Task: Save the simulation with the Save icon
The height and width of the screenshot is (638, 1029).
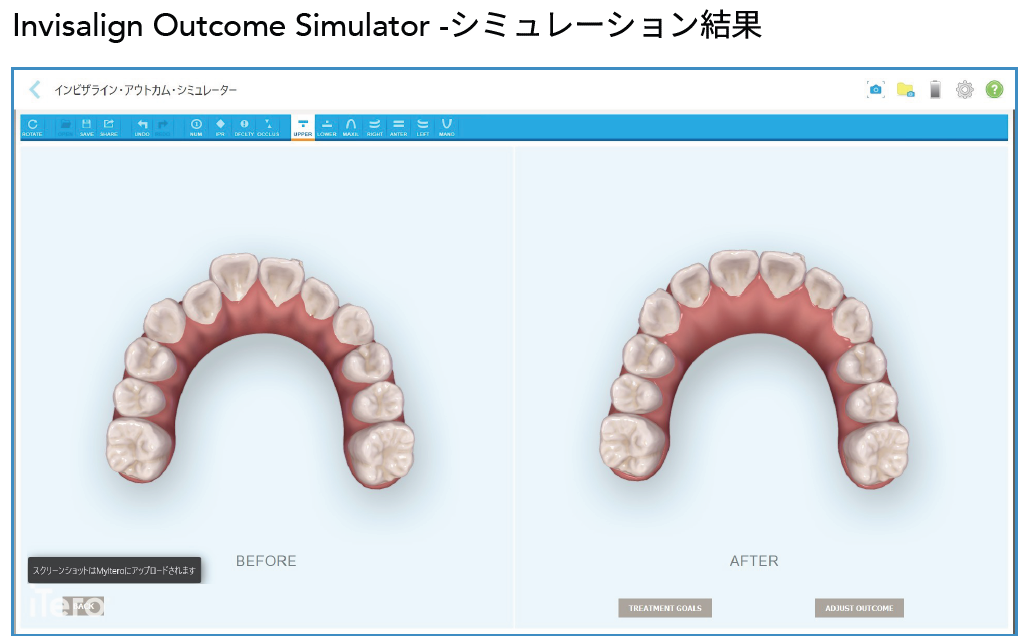Action: (87, 127)
